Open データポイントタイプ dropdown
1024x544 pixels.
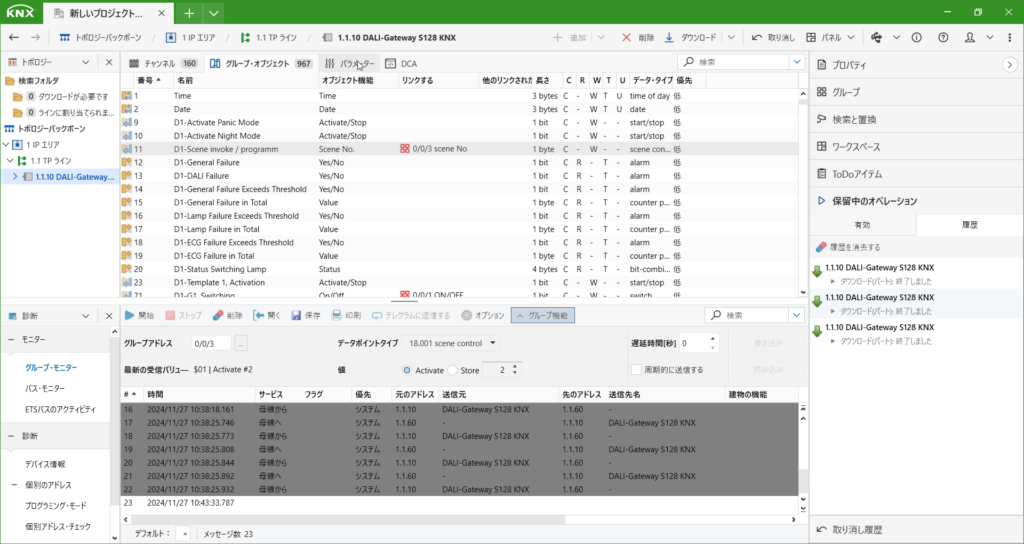tap(451, 343)
